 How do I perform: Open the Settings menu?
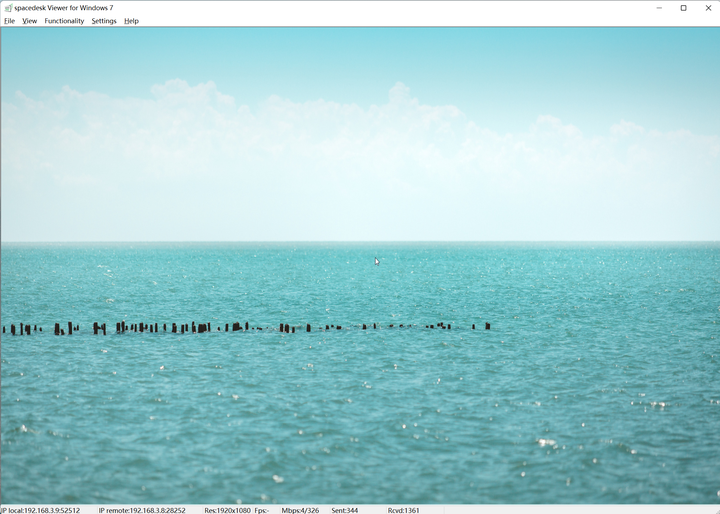104,21
